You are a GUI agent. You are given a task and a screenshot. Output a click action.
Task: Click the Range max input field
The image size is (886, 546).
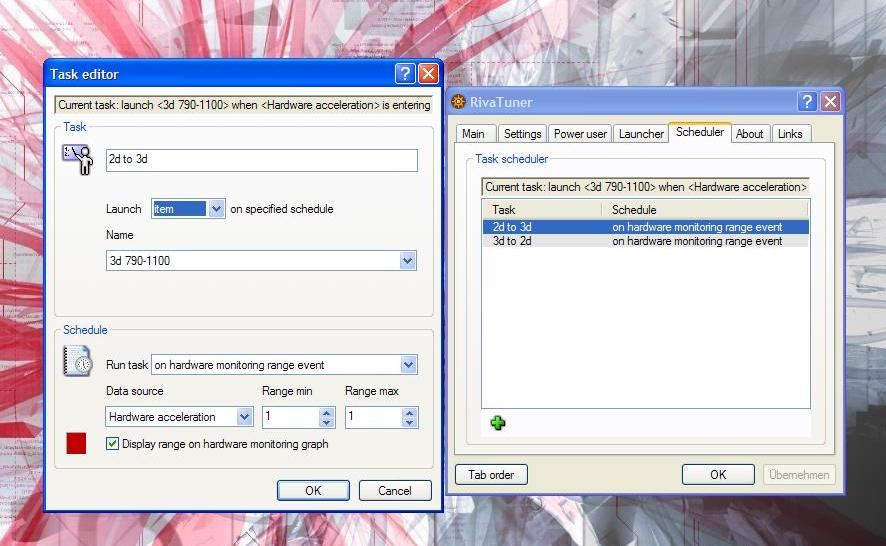[x=374, y=417]
